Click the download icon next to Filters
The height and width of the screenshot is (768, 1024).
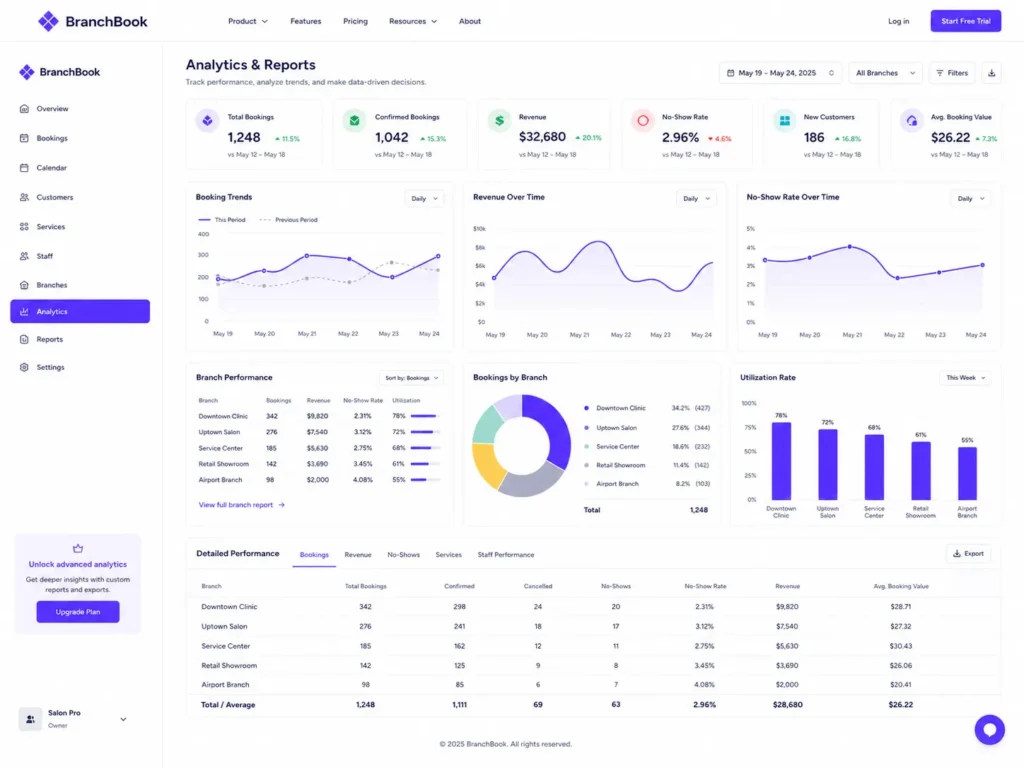(991, 73)
